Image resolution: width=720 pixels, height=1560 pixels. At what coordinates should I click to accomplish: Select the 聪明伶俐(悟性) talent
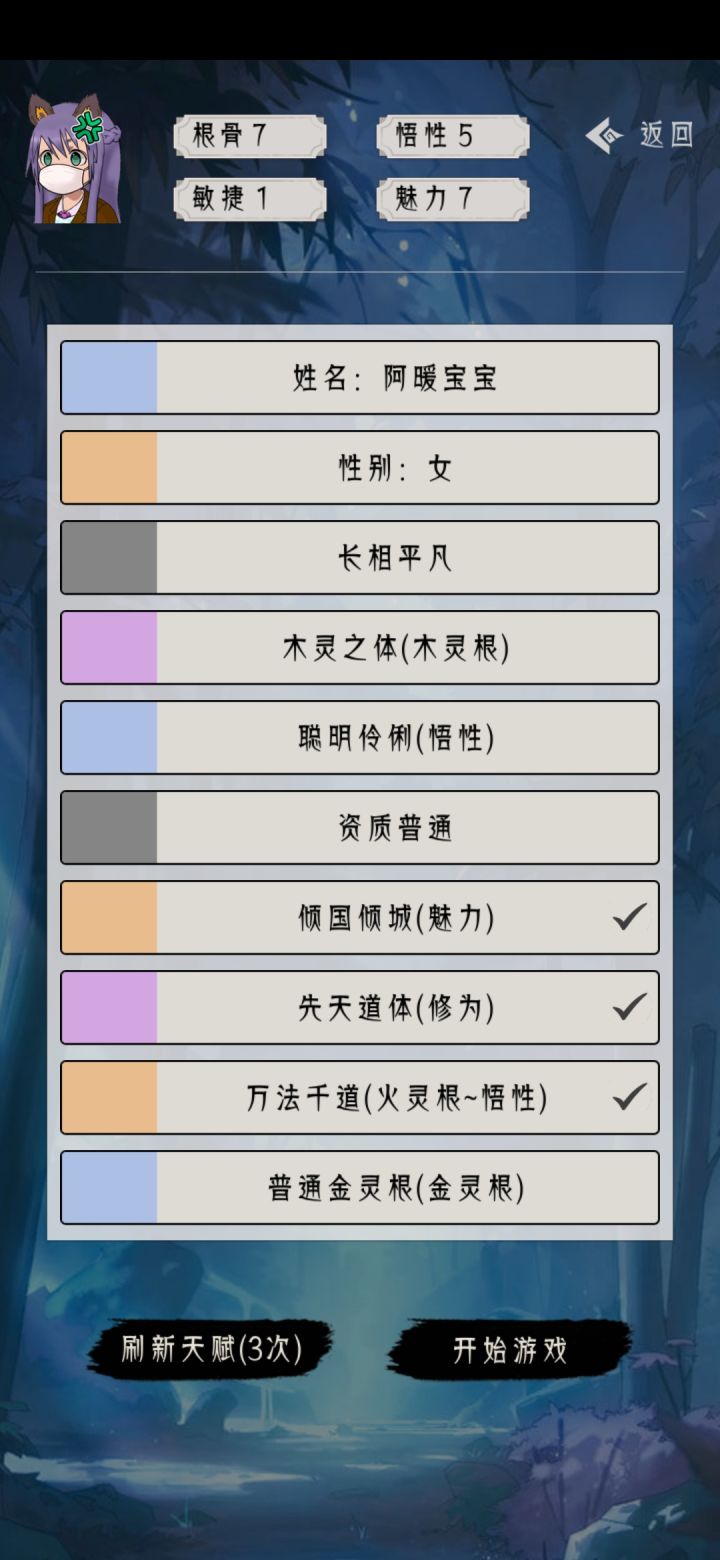pyautogui.click(x=395, y=738)
